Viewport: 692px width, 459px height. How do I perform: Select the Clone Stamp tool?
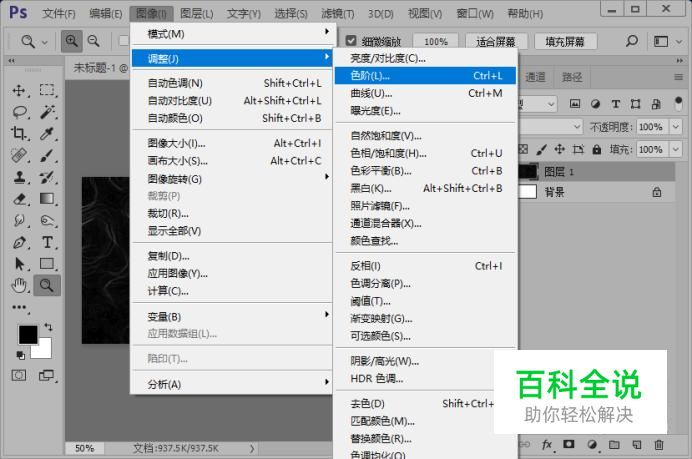coord(19,177)
